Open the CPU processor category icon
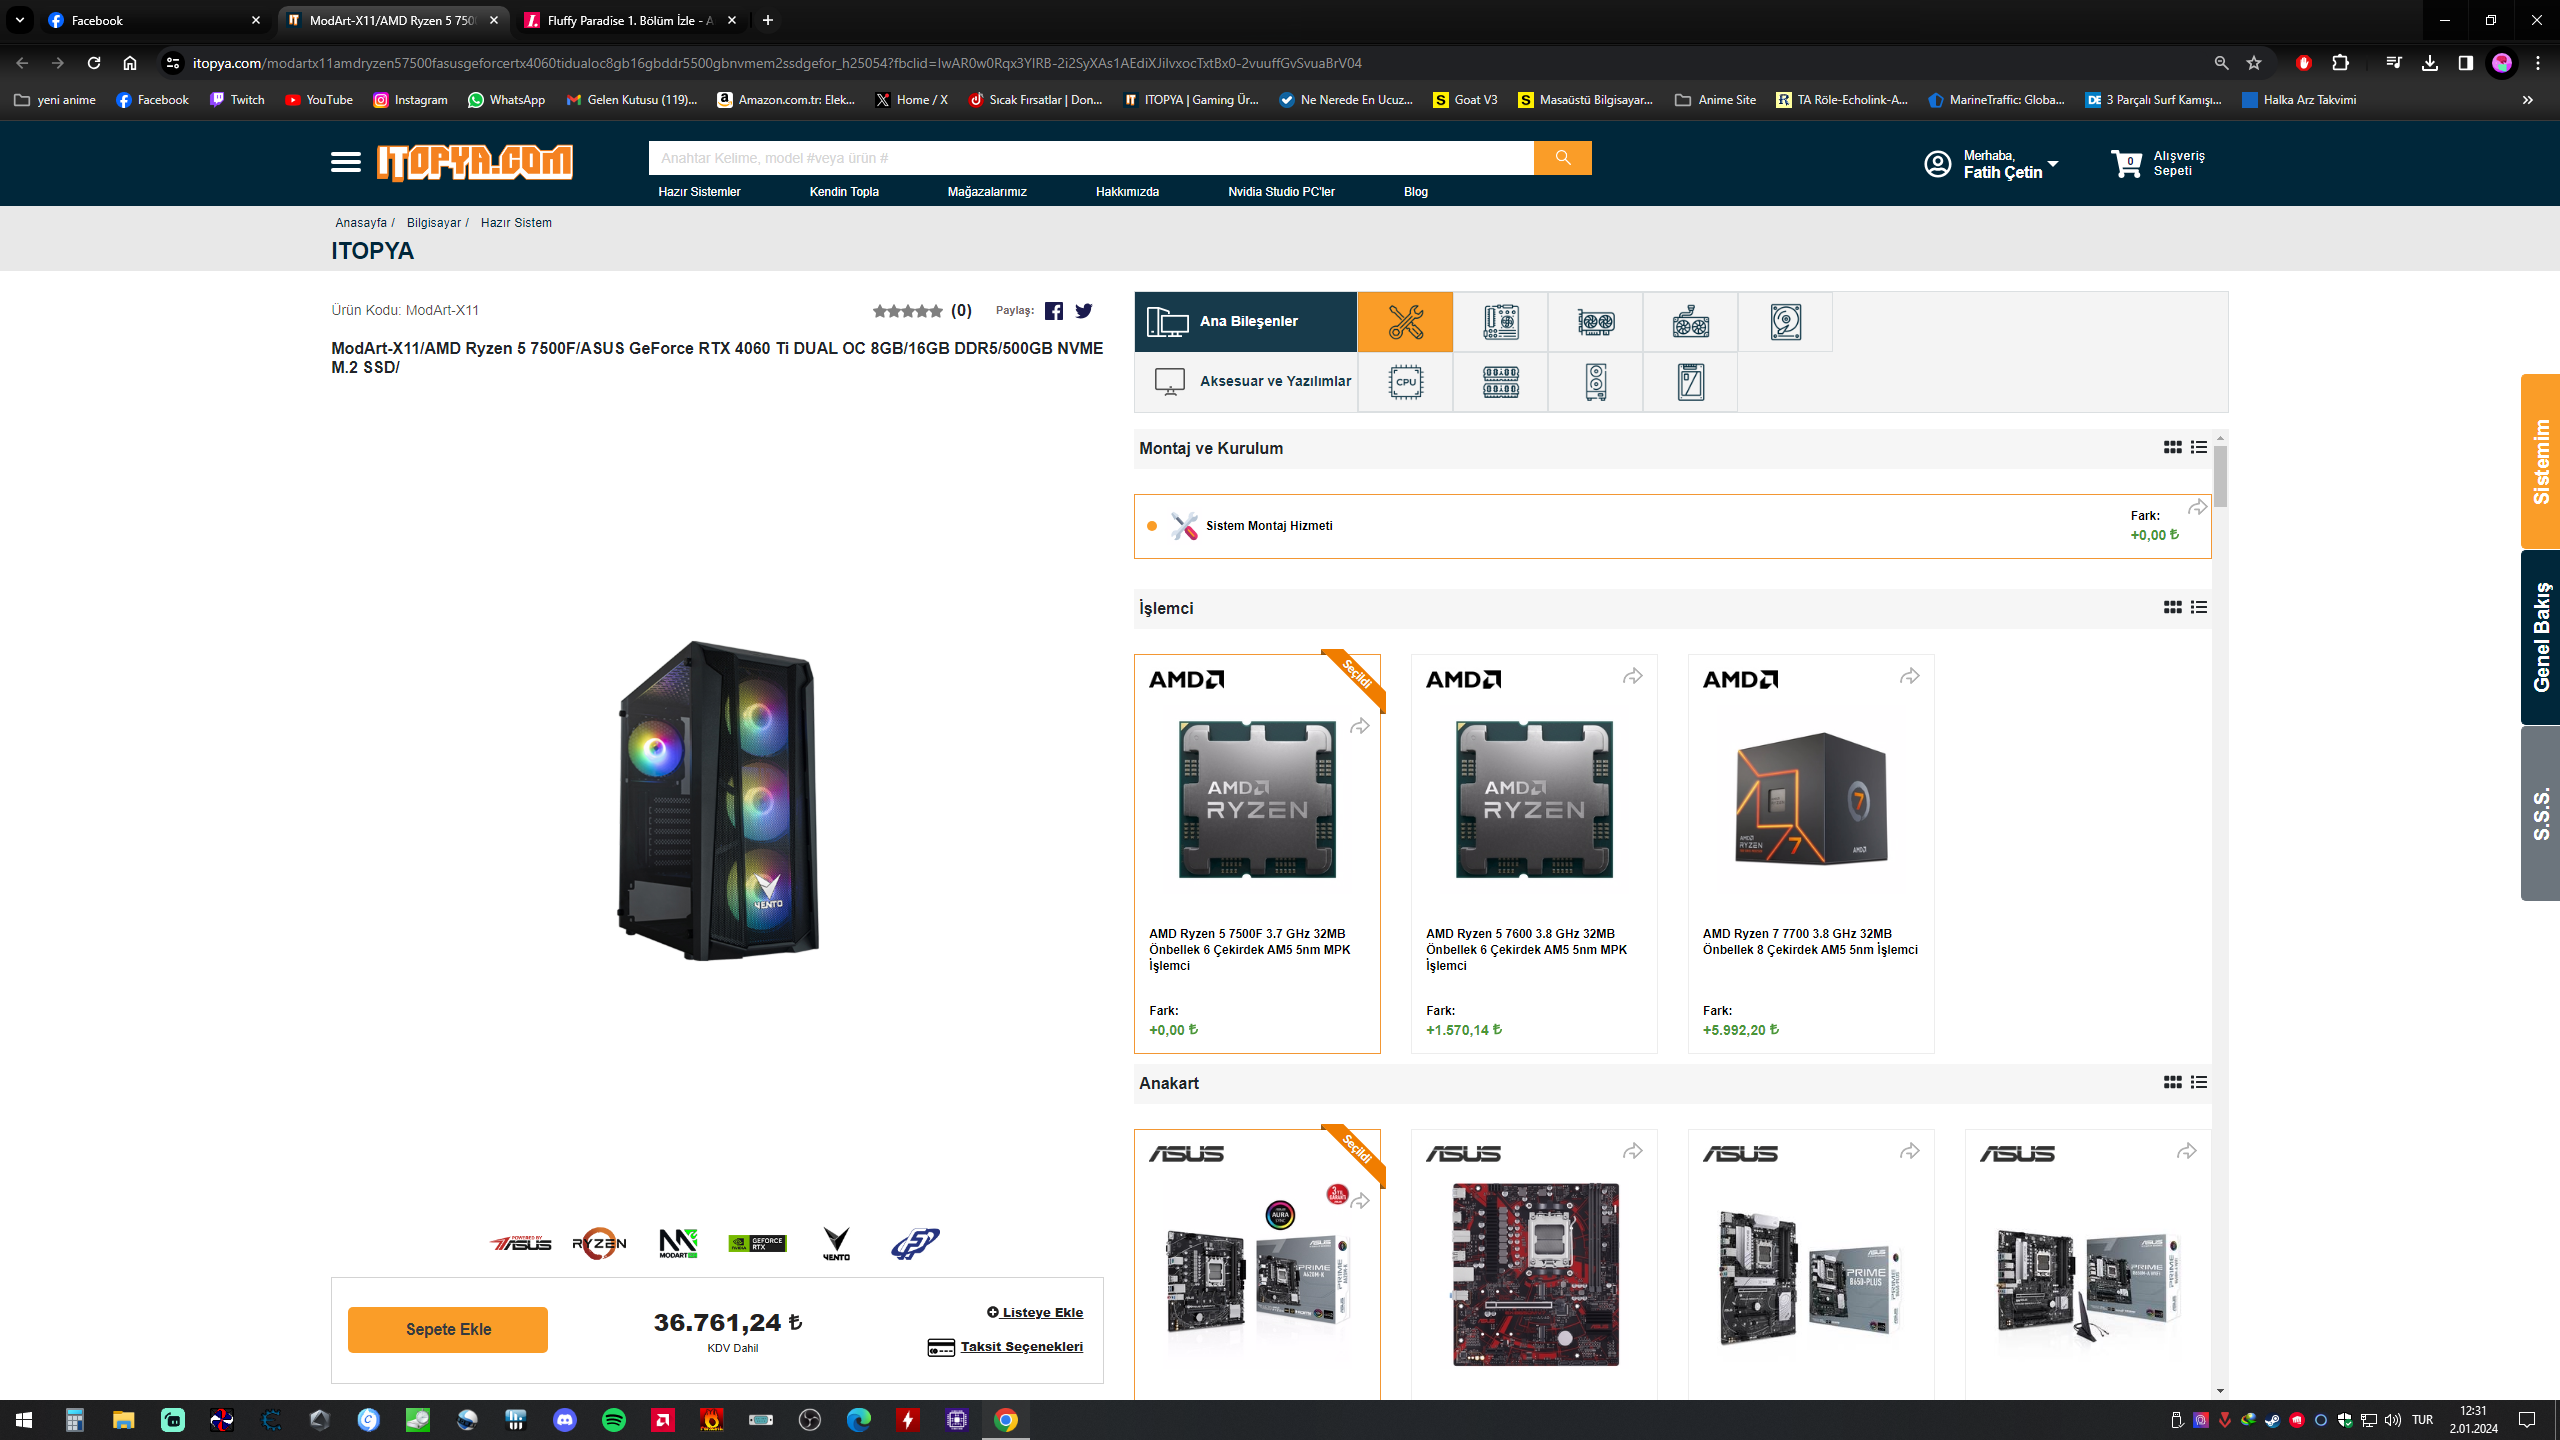 1405,382
